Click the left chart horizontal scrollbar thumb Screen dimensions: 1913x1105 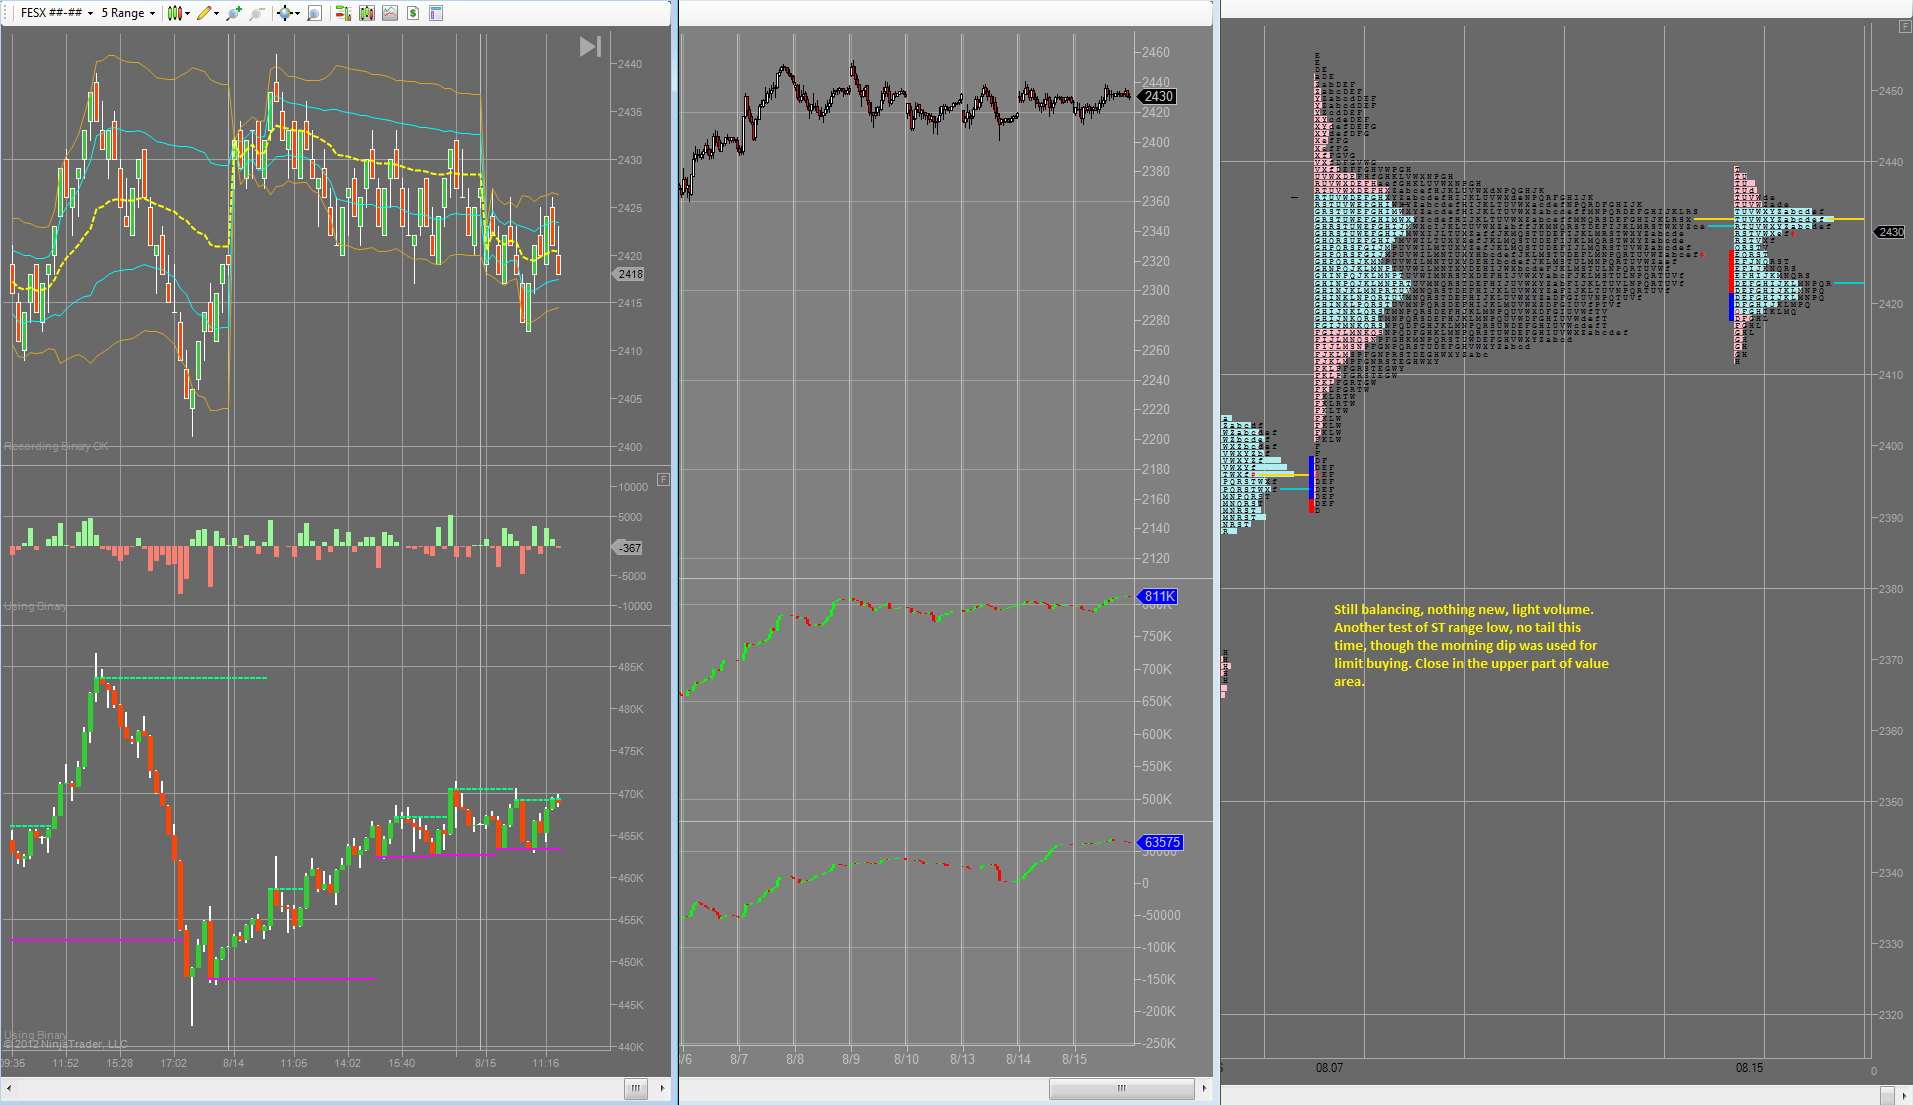(x=635, y=1088)
